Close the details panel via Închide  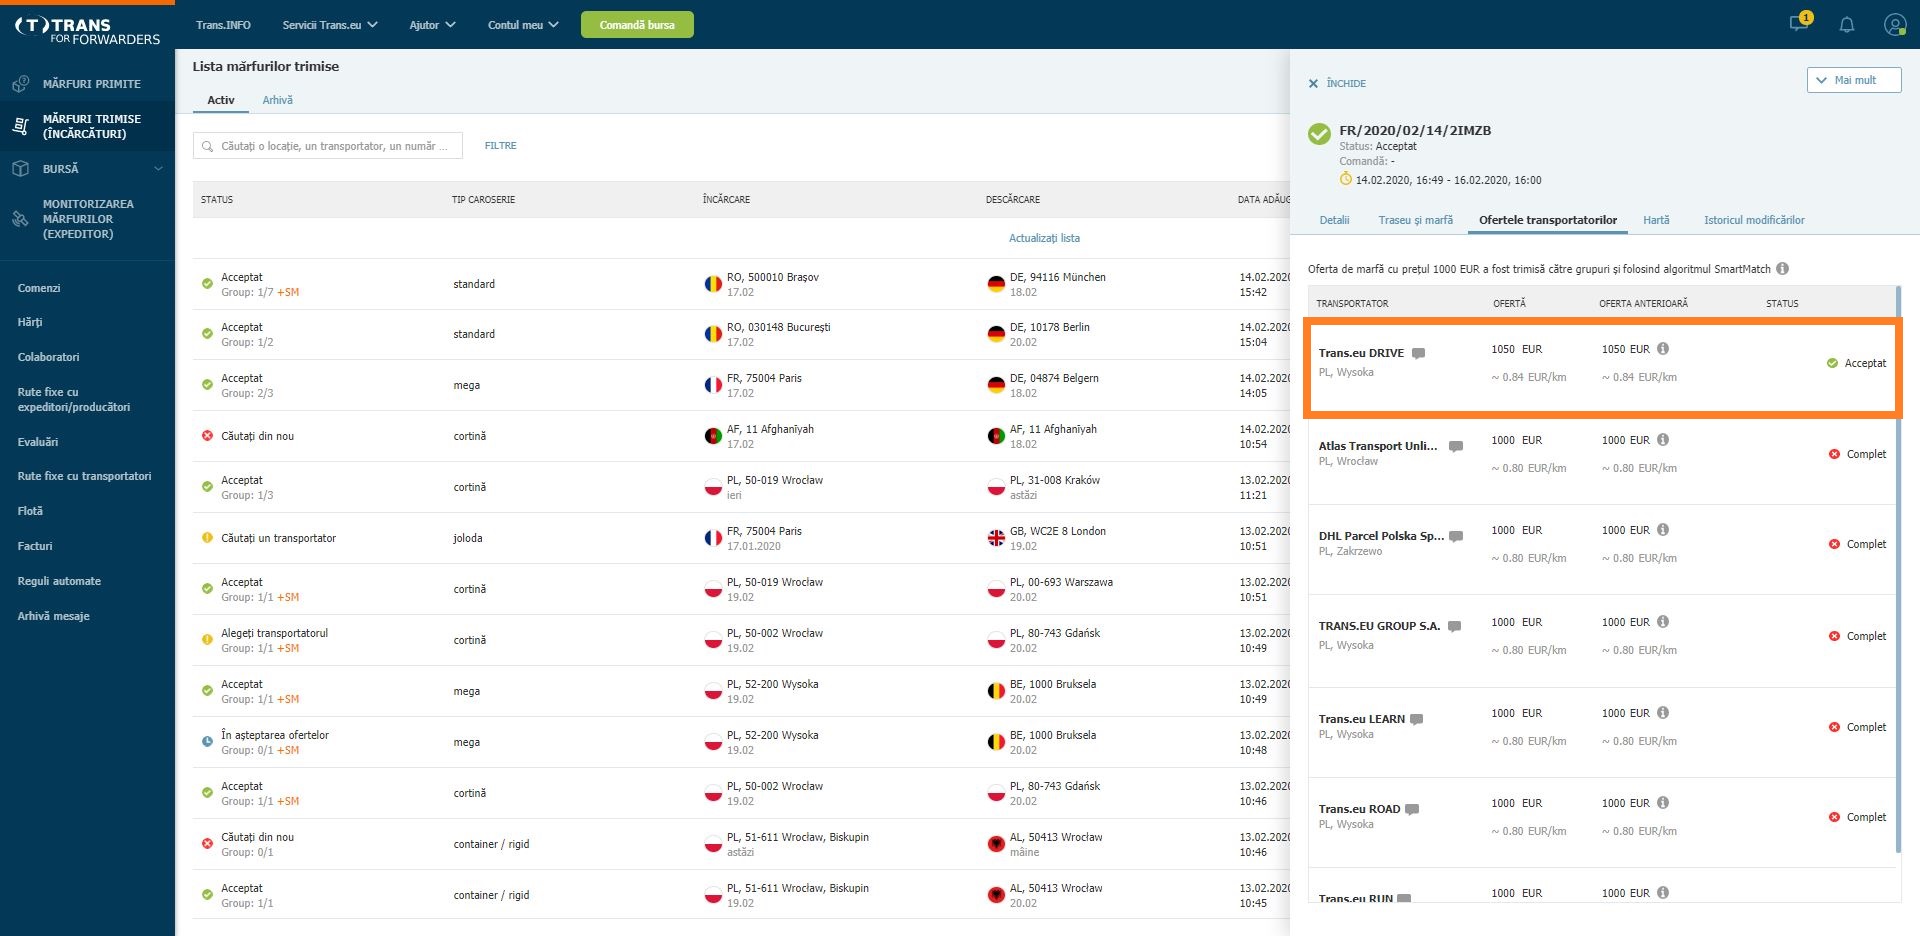[1337, 83]
